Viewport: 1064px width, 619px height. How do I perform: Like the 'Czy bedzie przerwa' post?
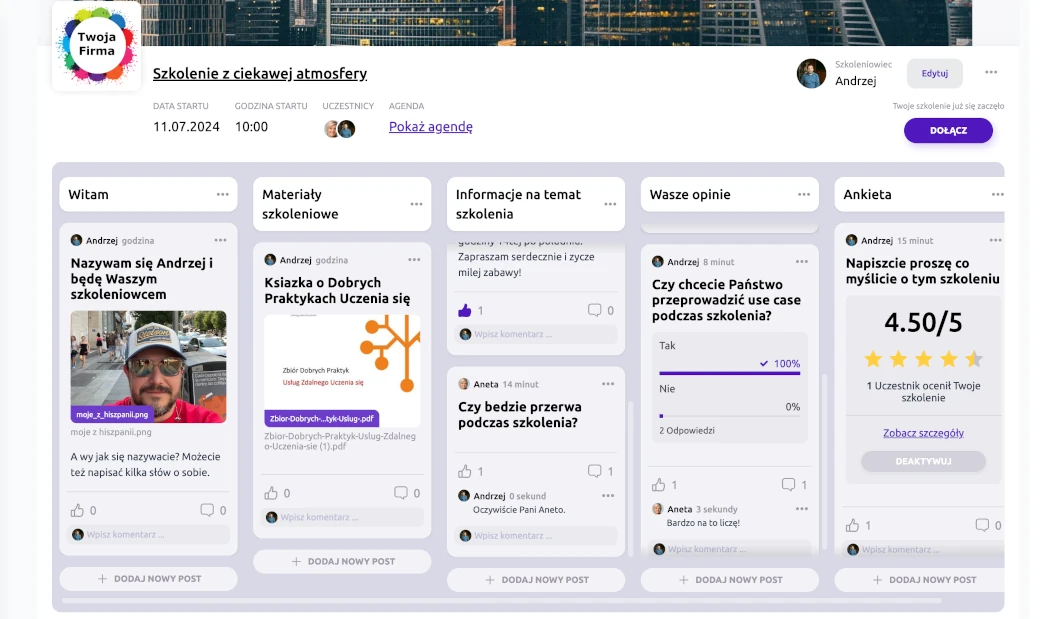point(465,471)
